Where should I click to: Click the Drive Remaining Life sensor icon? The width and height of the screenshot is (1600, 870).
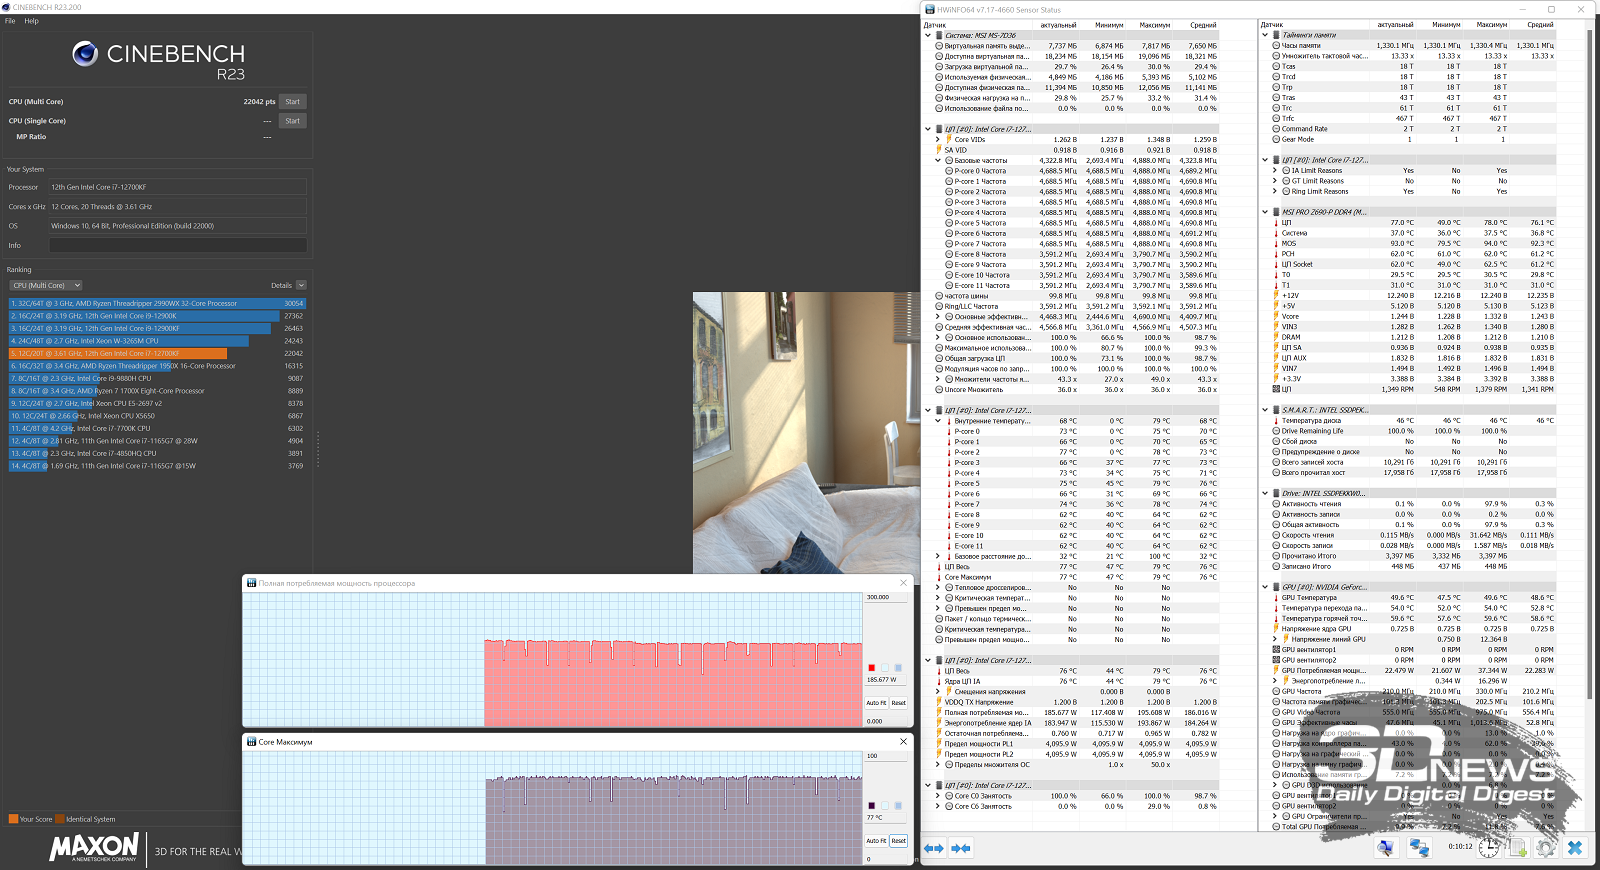pyautogui.click(x=1276, y=431)
